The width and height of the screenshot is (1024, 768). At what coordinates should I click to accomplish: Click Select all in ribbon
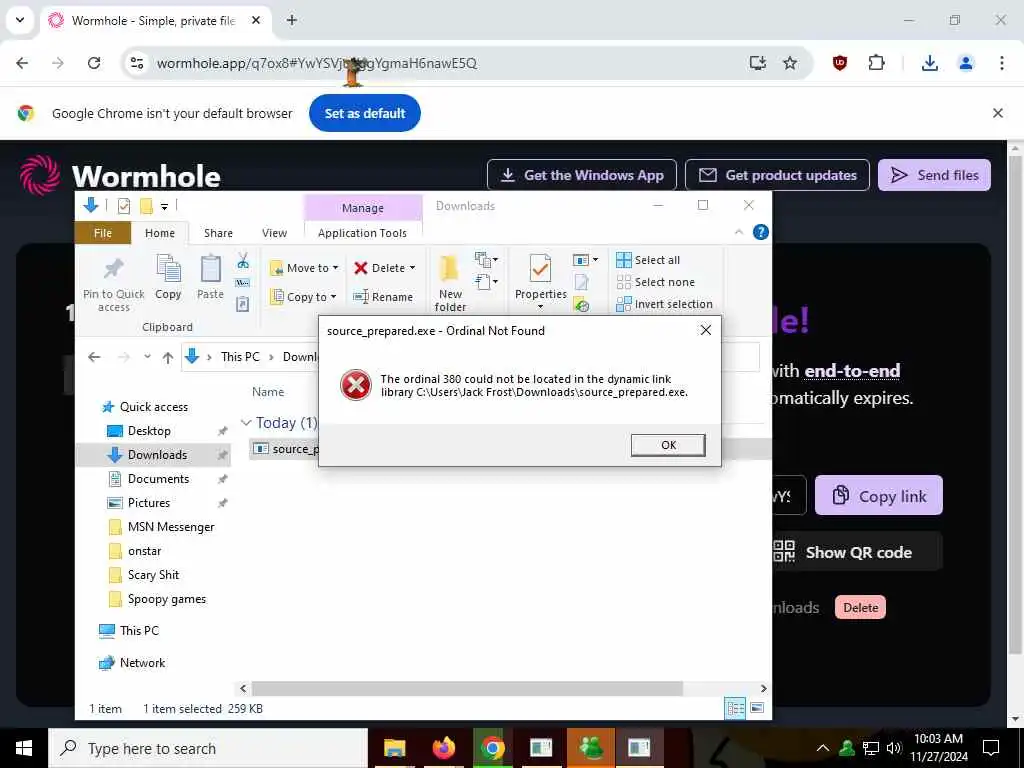click(x=648, y=260)
